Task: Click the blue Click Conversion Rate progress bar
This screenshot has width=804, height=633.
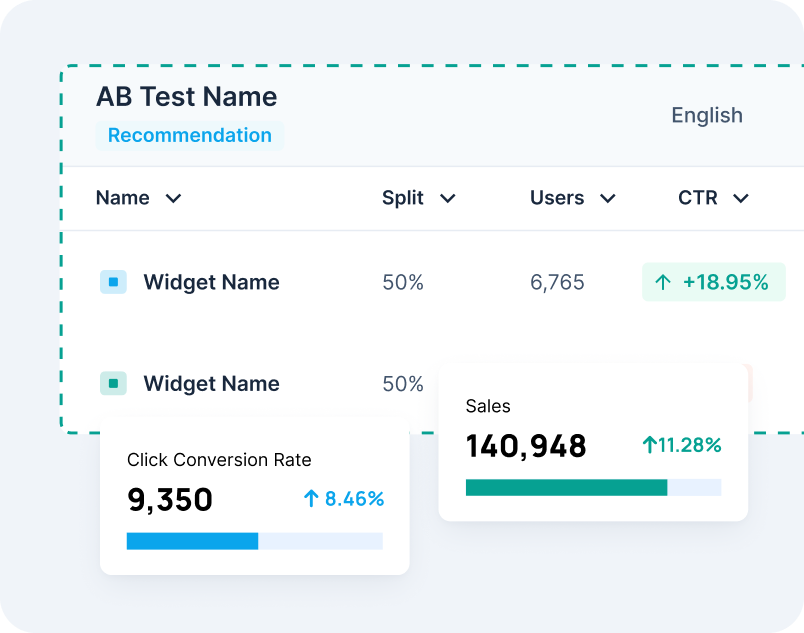Action: click(x=193, y=541)
